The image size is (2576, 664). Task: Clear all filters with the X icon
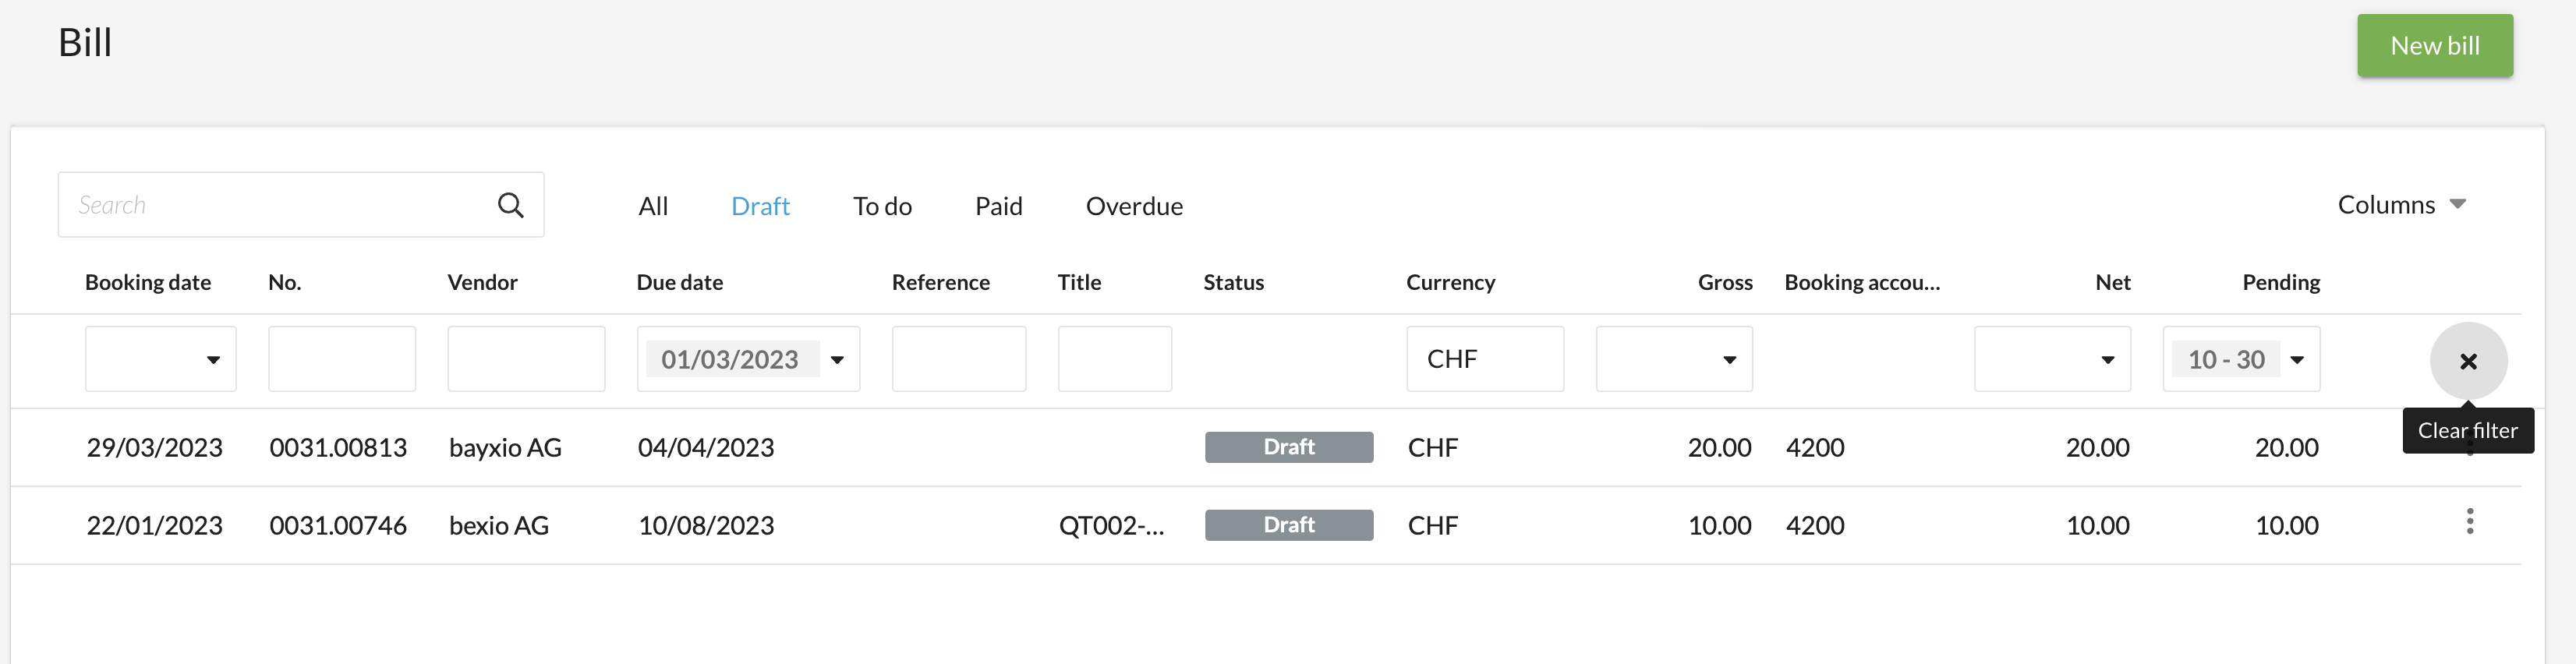[x=2468, y=361]
